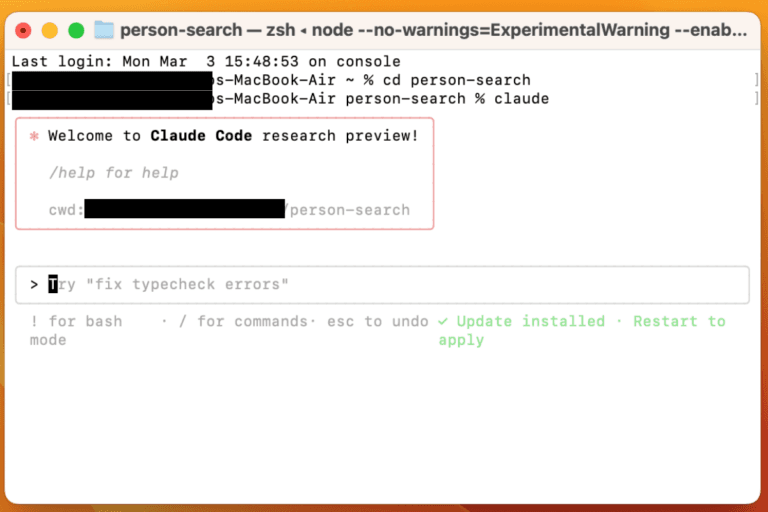The height and width of the screenshot is (512, 768).
Task: Click the "/help for help" hint
Action: click(114, 173)
